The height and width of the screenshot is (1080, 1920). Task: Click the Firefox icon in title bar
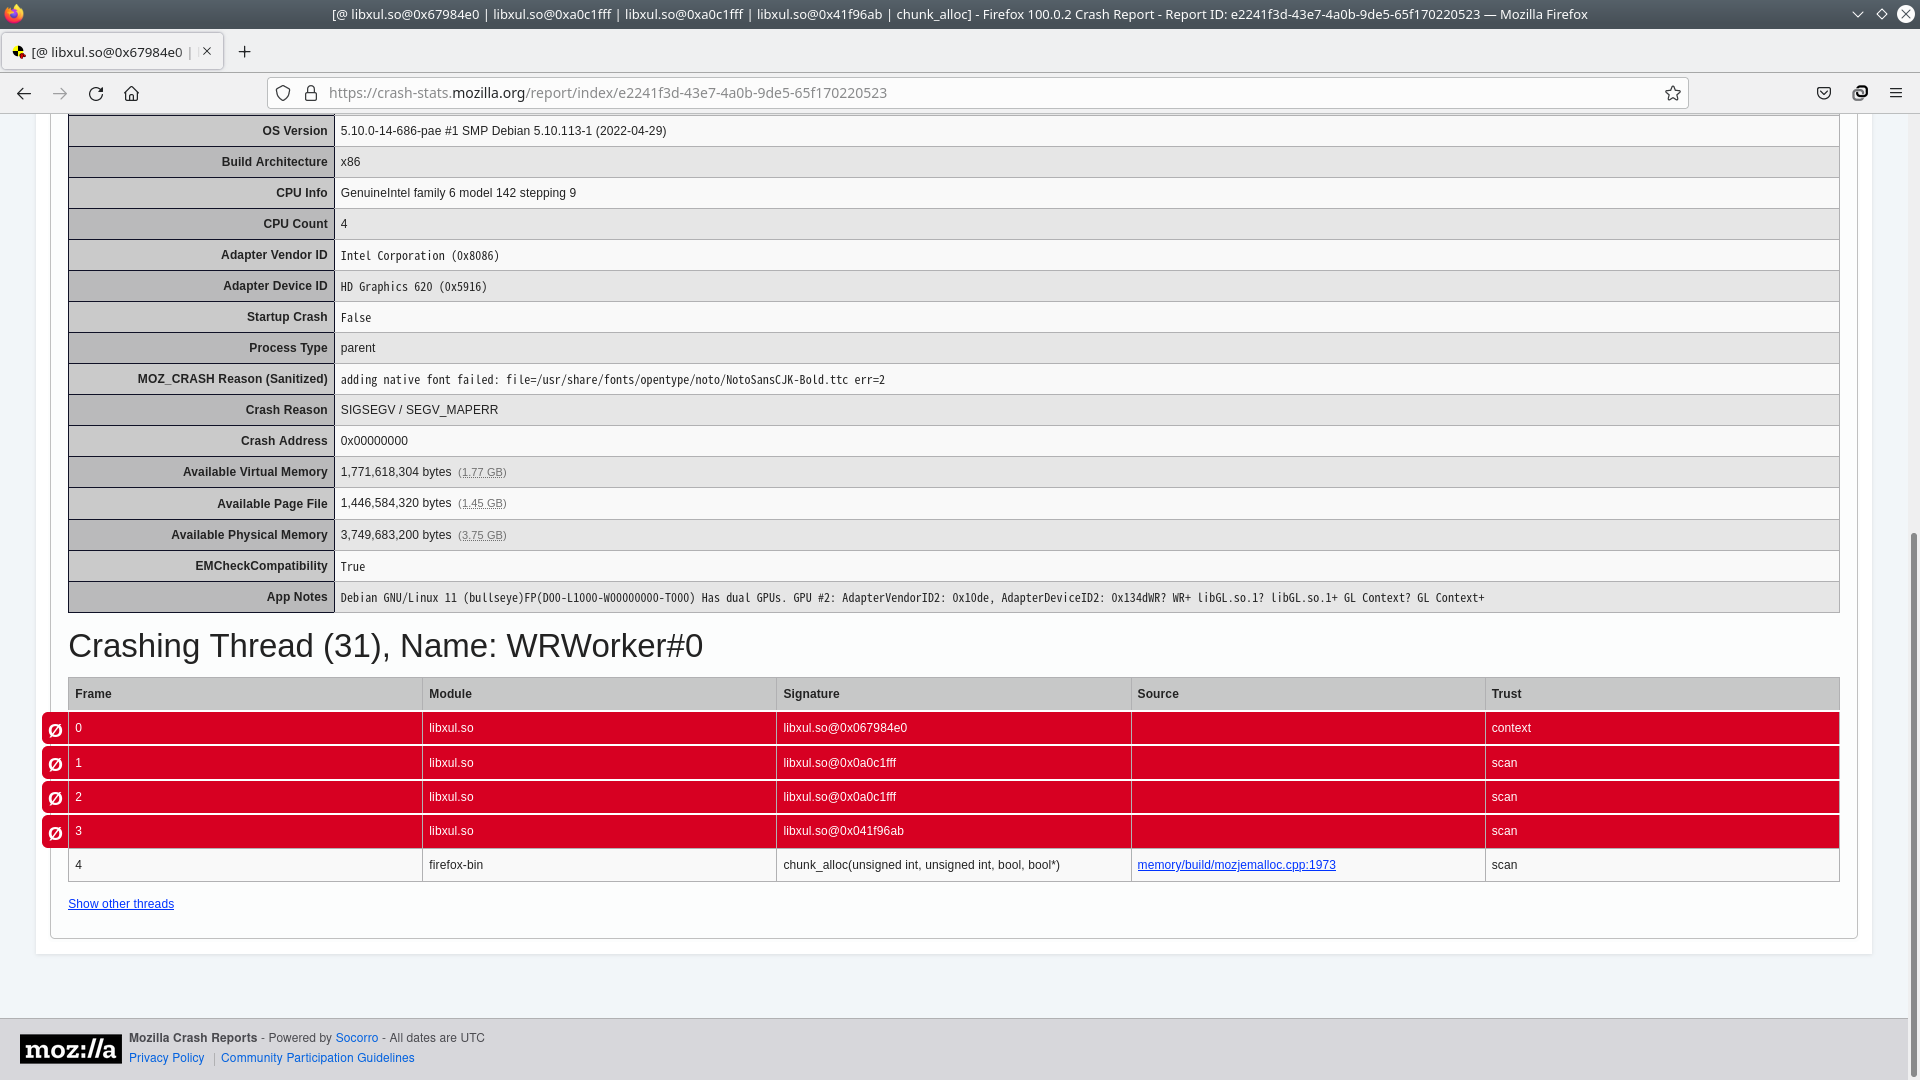pos(14,14)
